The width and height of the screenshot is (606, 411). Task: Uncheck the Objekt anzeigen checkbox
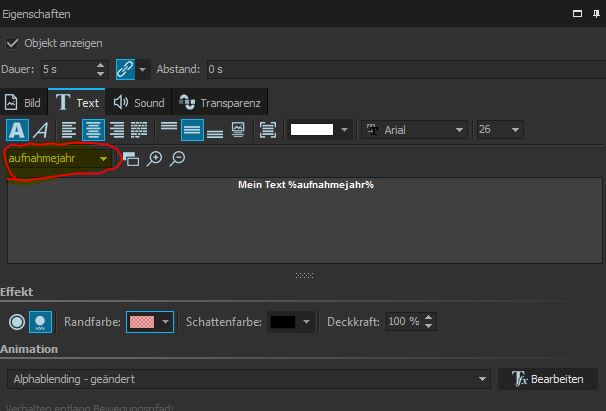click(13, 43)
